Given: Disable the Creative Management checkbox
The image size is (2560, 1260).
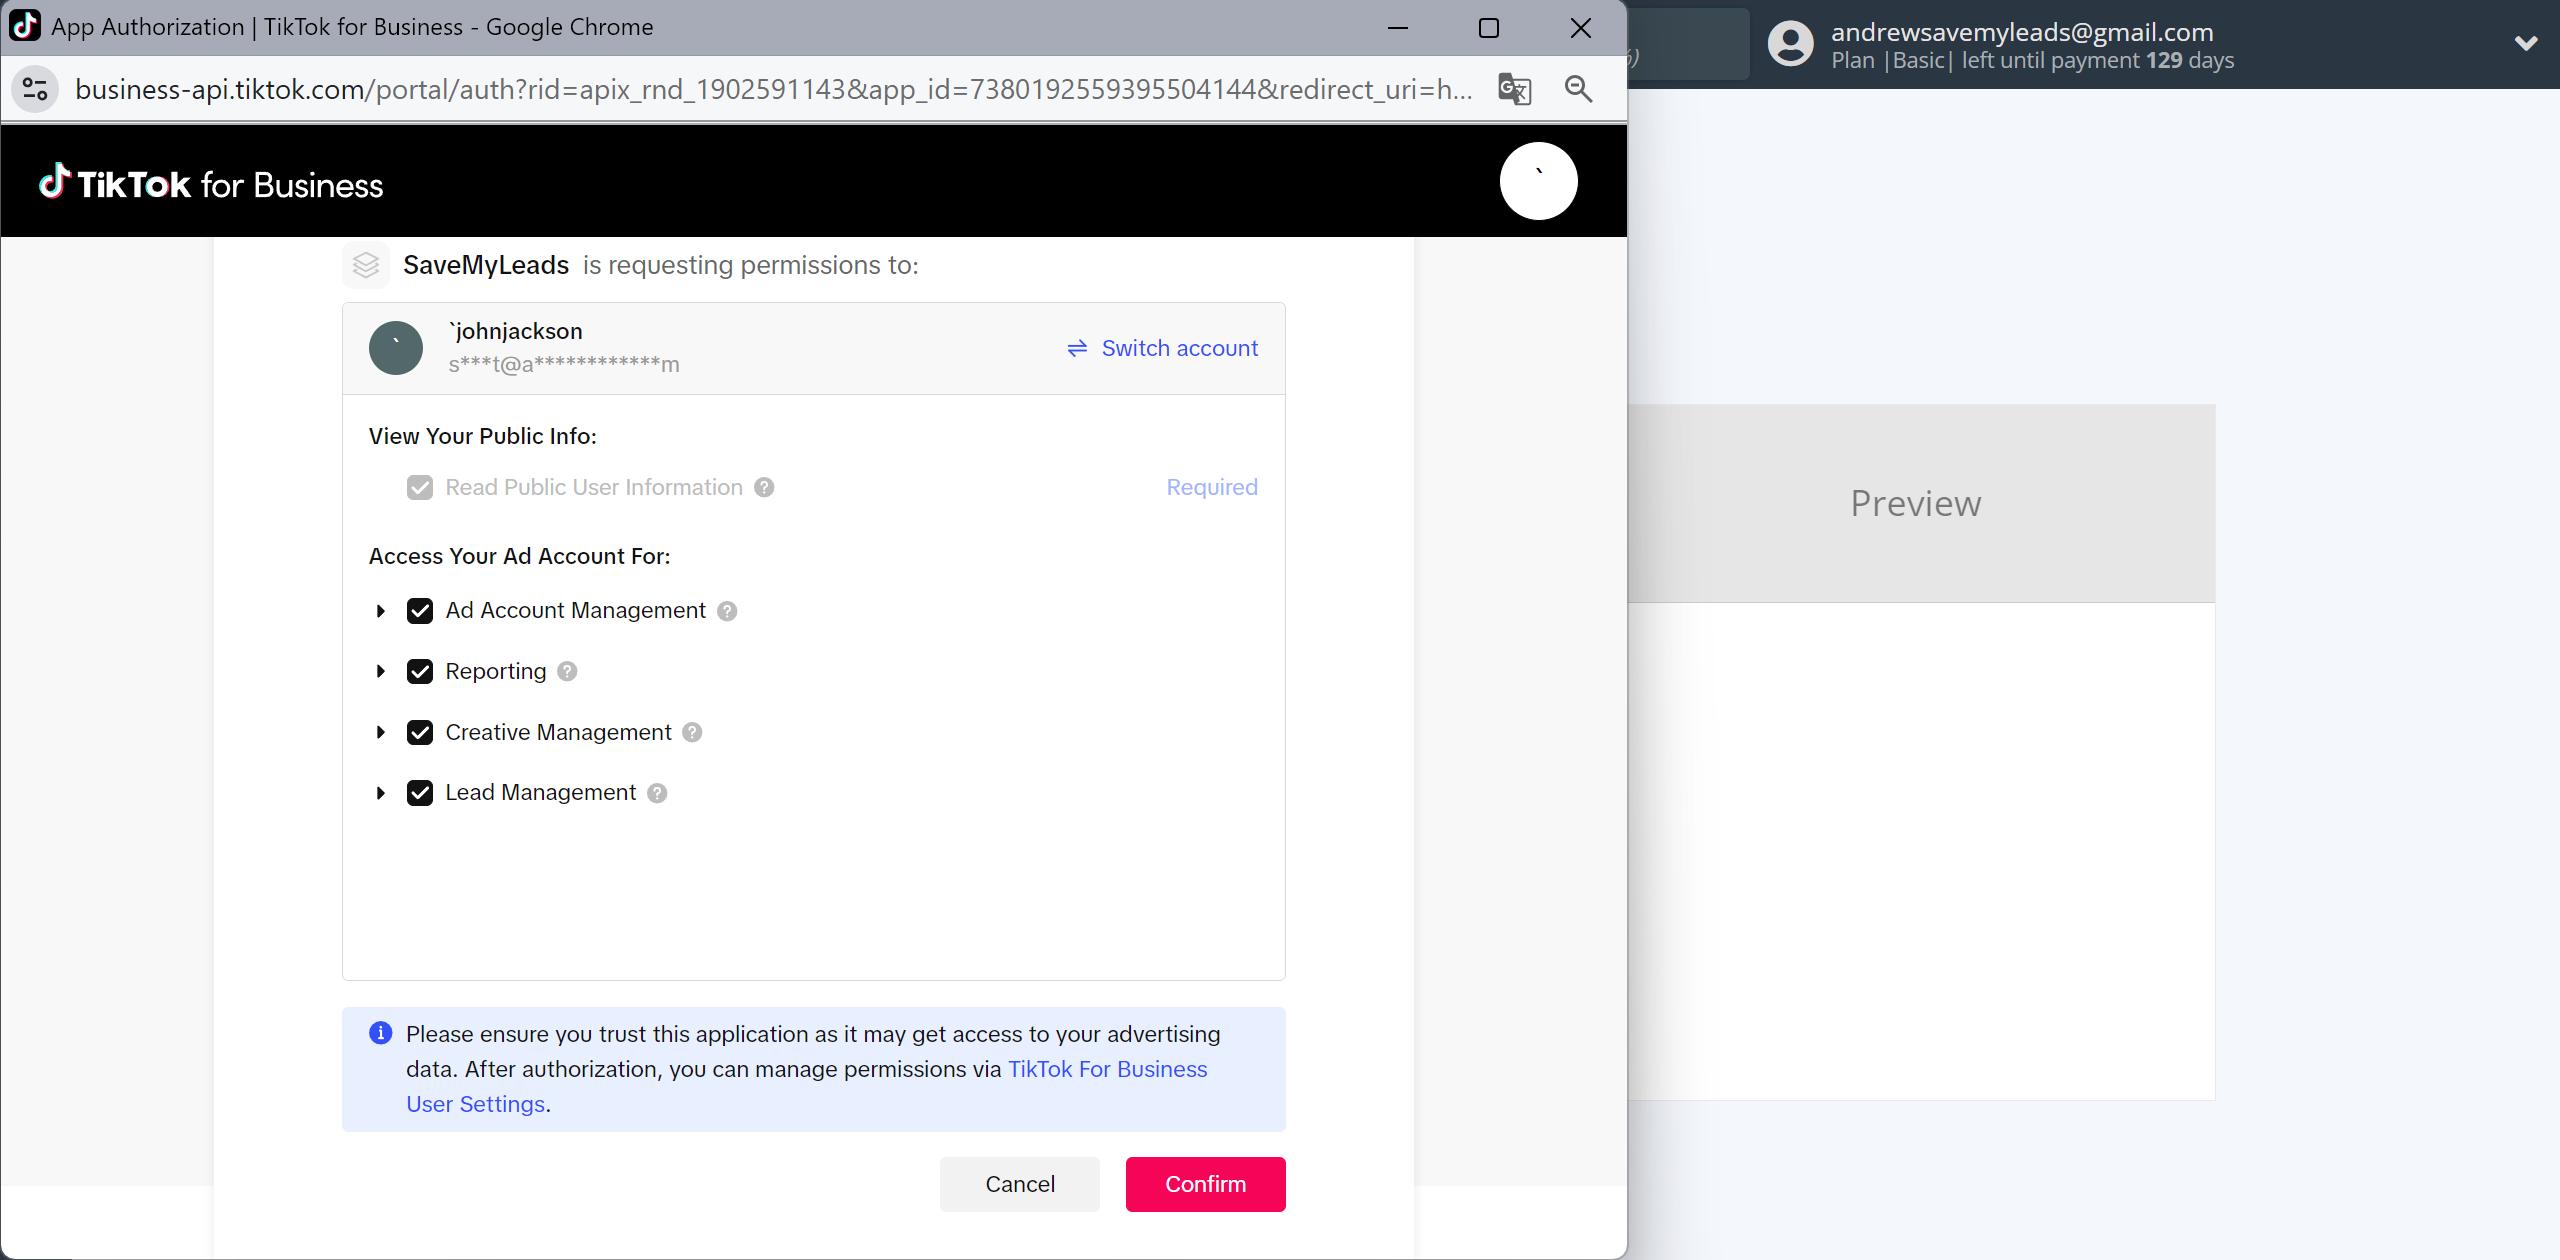Looking at the screenshot, I should (420, 731).
